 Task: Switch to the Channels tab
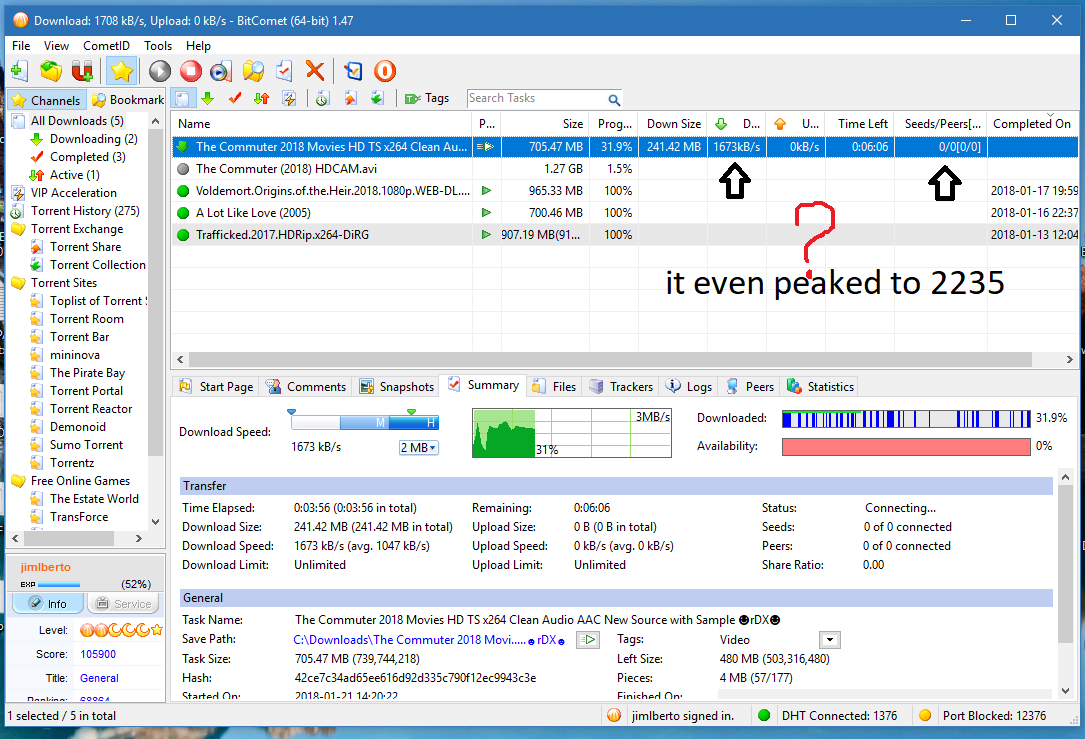(47, 100)
